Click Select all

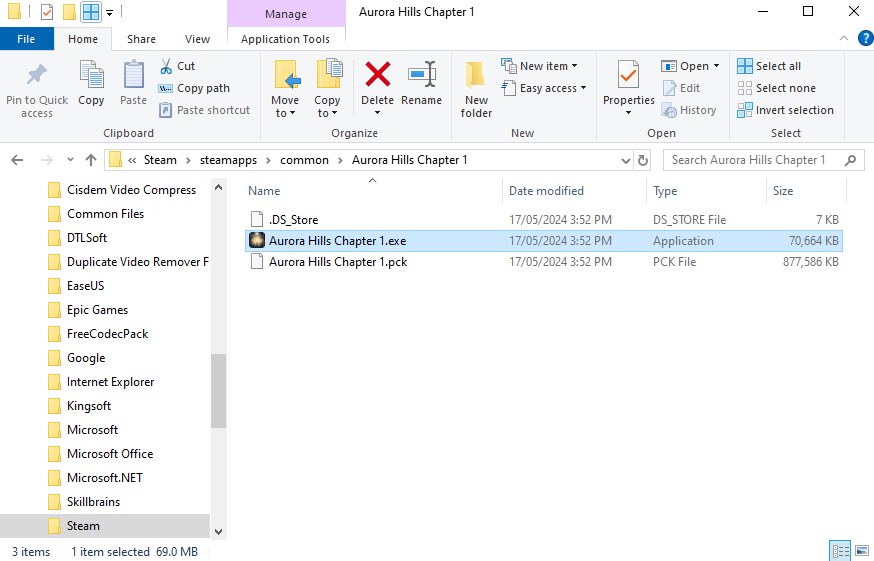(x=769, y=66)
